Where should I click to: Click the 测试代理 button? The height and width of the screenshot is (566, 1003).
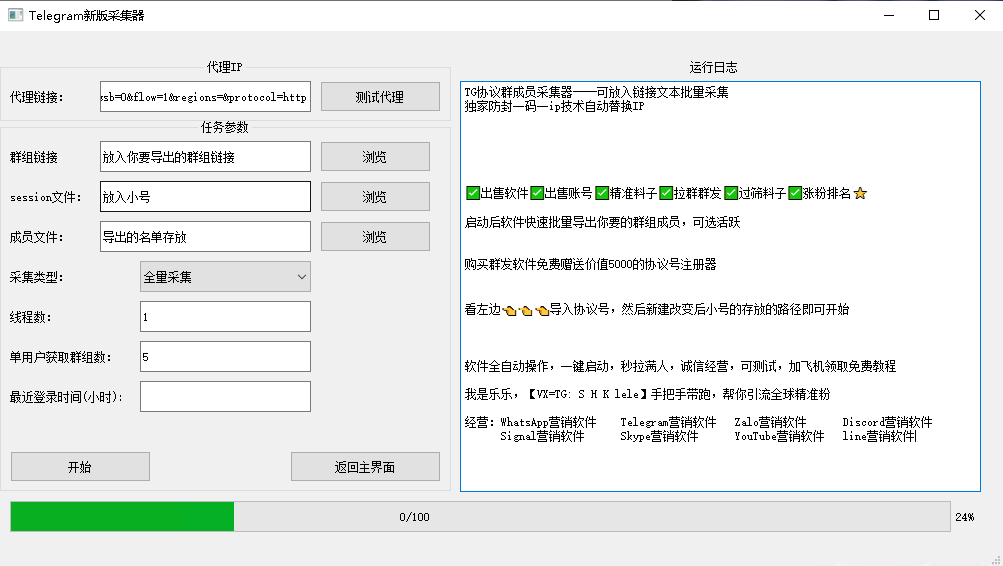coord(380,97)
